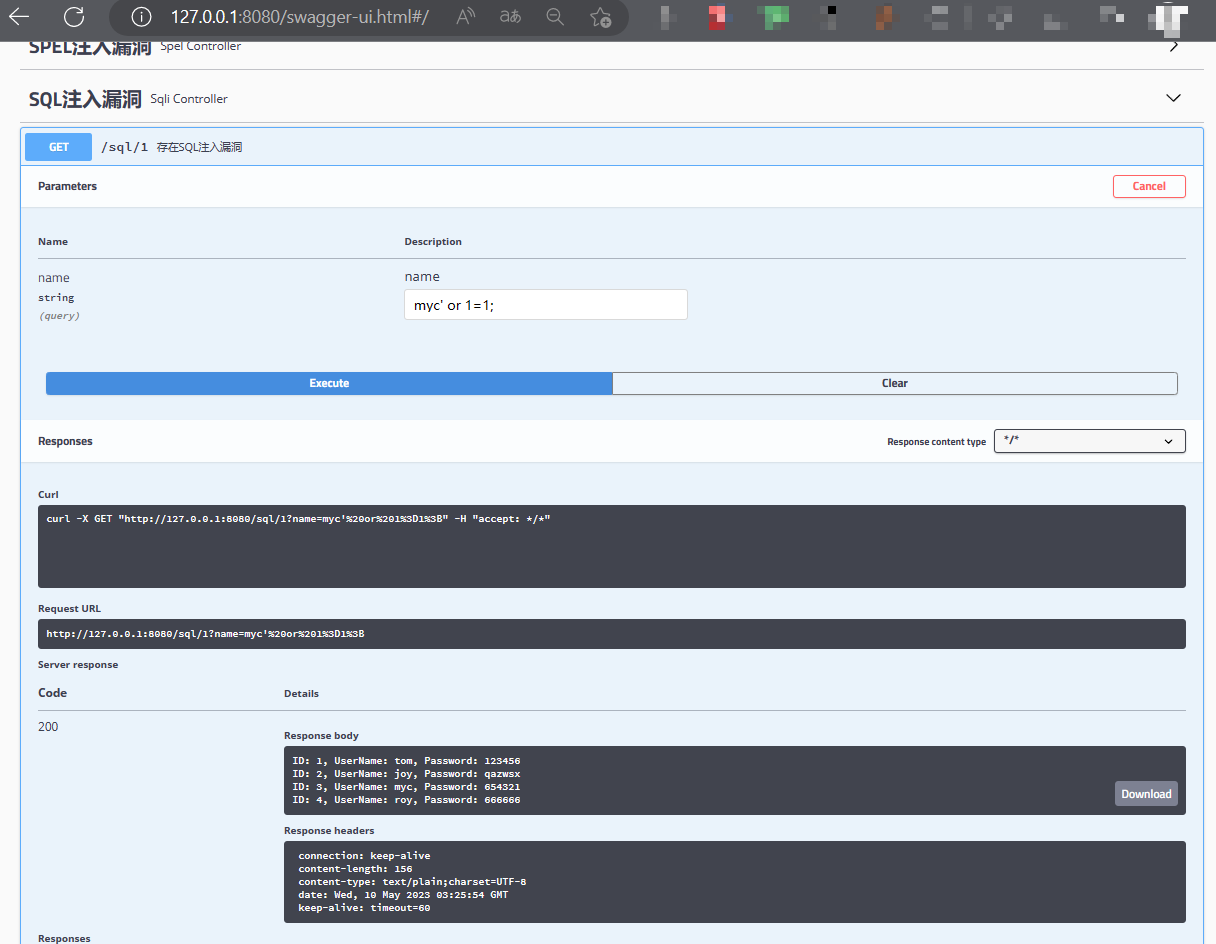Viewport: 1216px width, 944px height.
Task: Click the Parameters section title
Action: coord(67,186)
